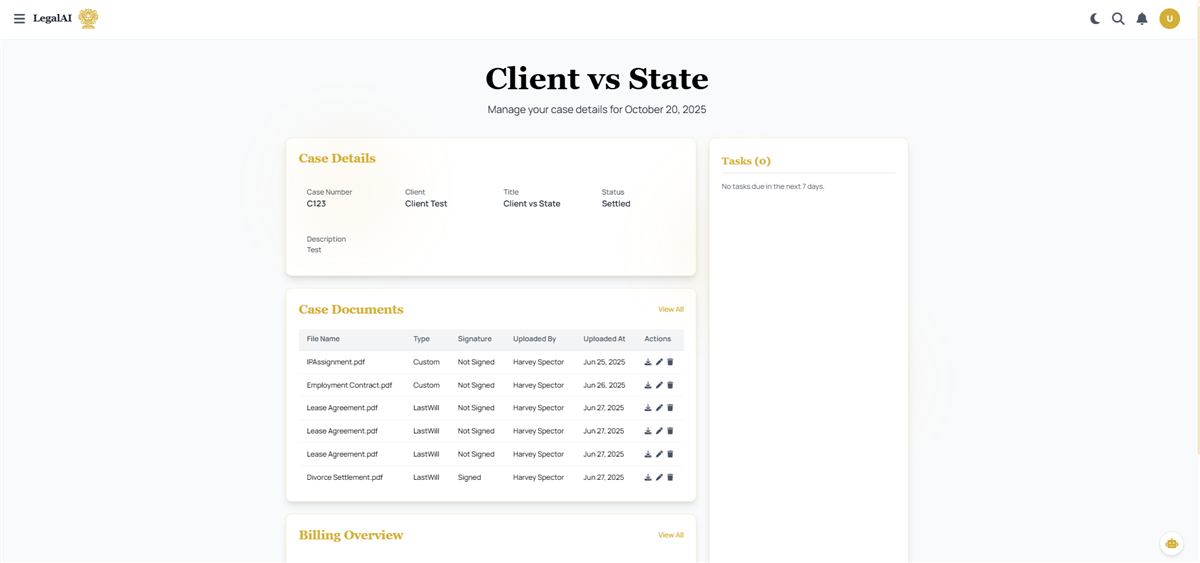This screenshot has width=1200, height=563.
Task: Click the client value Client Test
Action: point(426,204)
